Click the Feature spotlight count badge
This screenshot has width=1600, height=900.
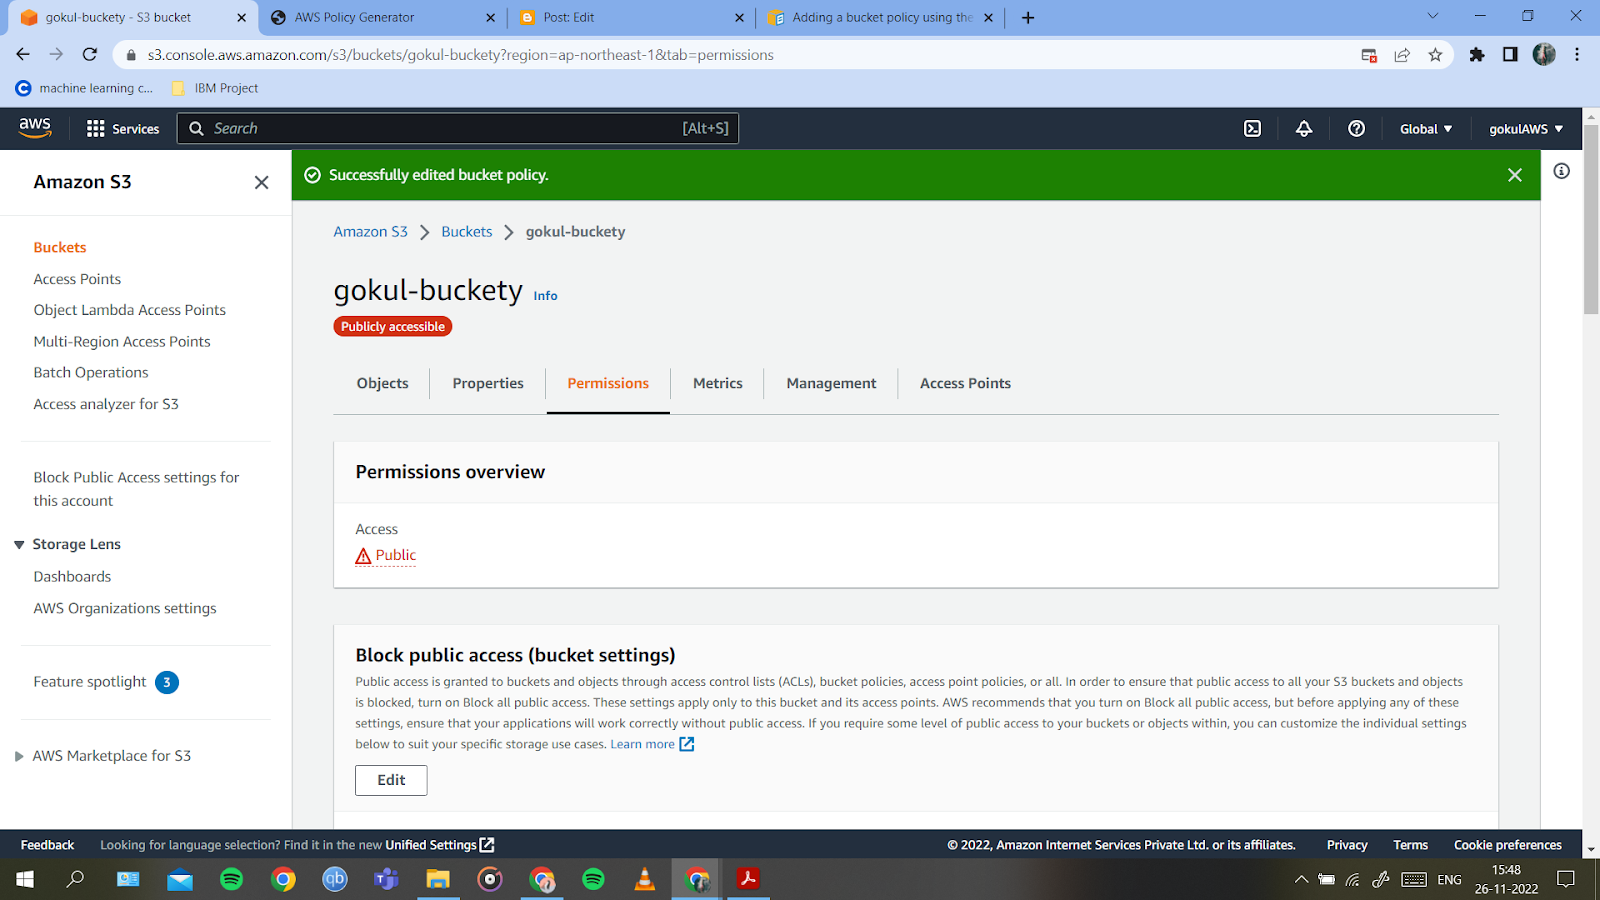click(x=167, y=682)
